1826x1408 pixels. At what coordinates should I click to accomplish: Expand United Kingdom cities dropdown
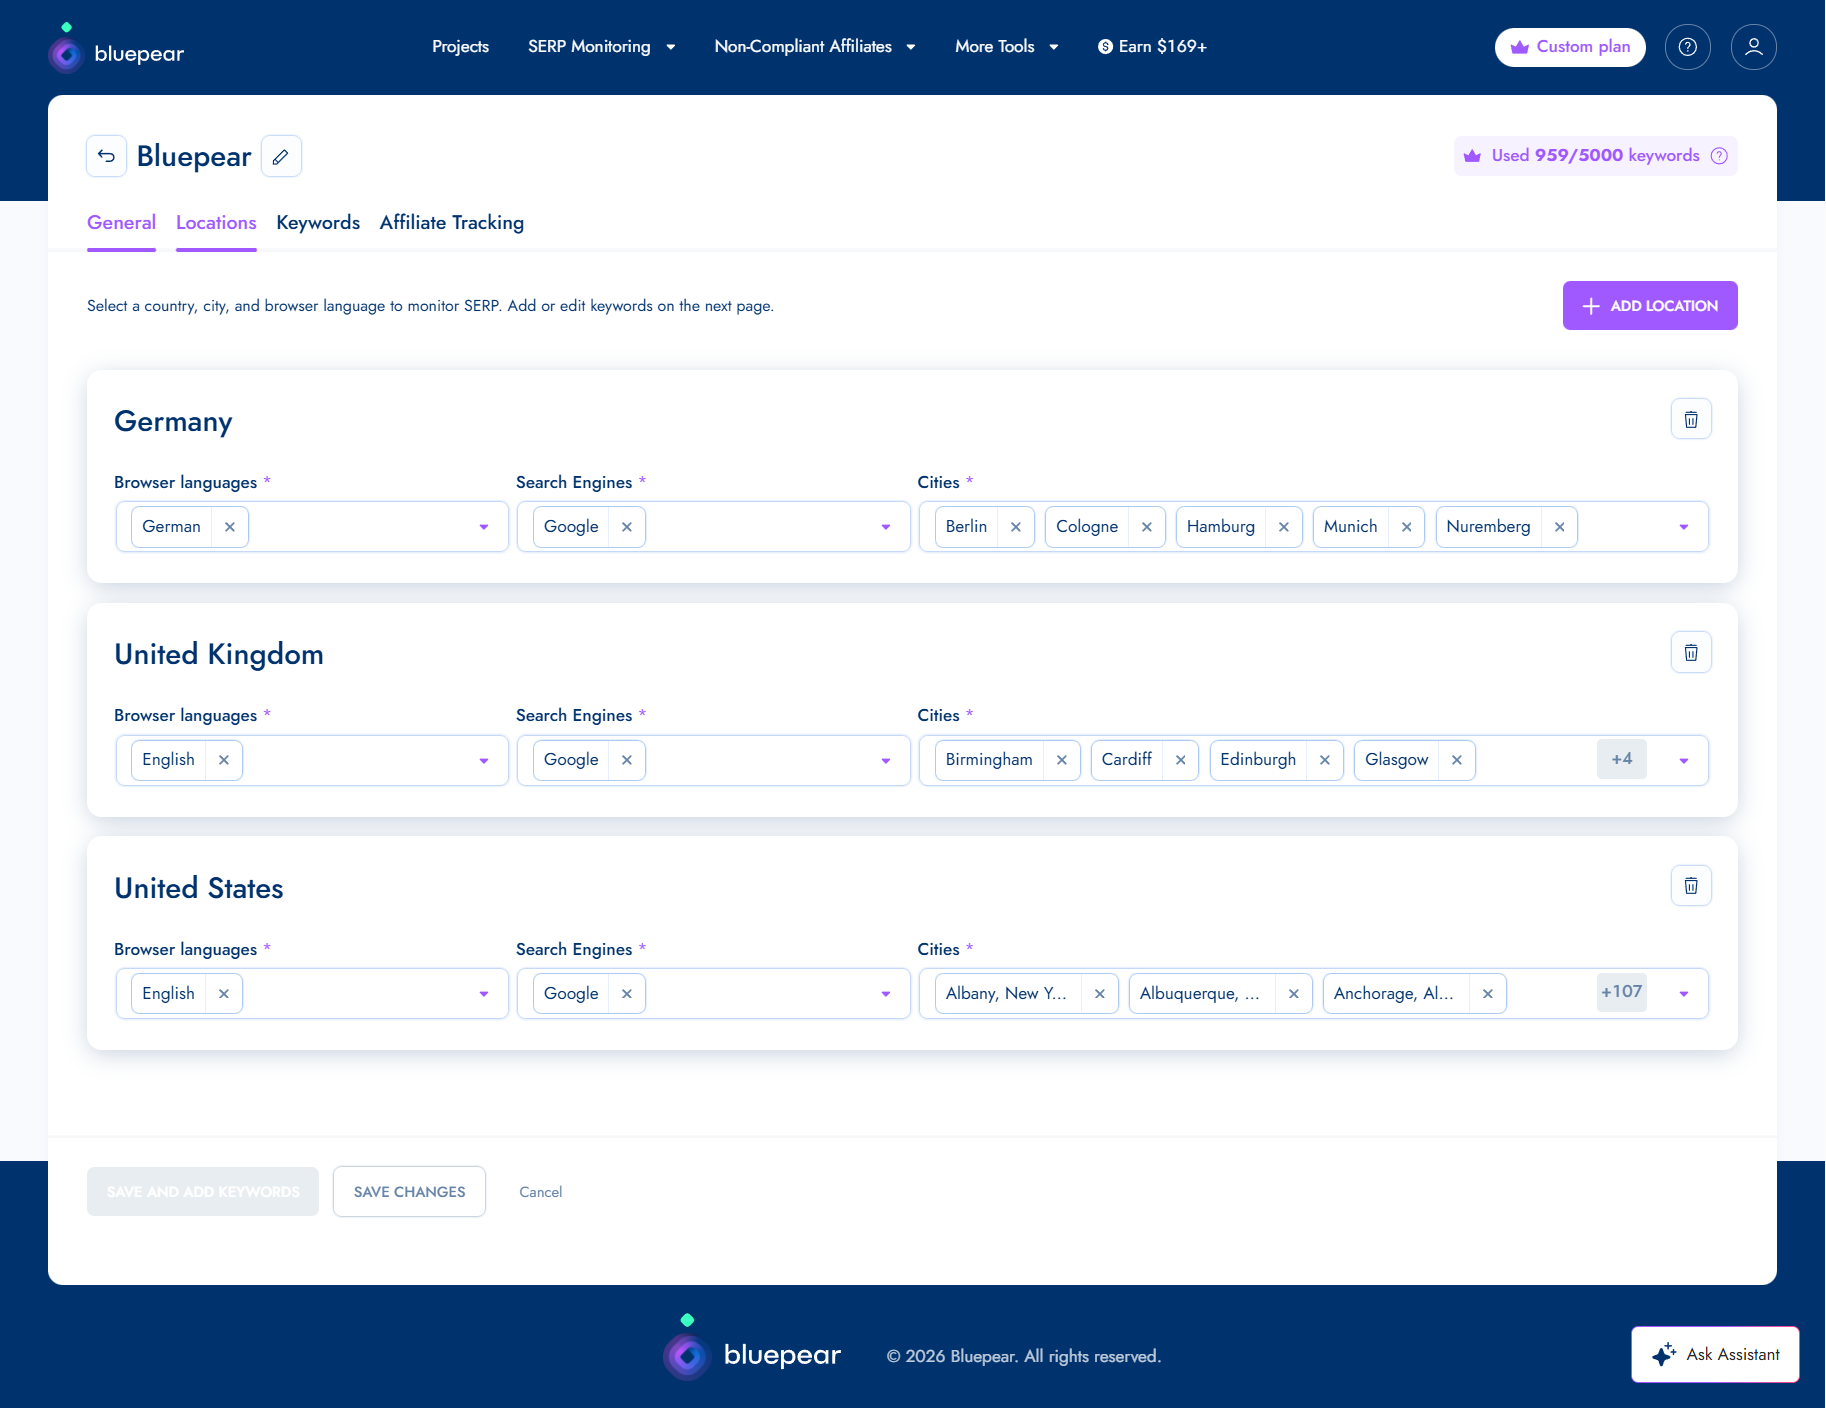click(1684, 761)
